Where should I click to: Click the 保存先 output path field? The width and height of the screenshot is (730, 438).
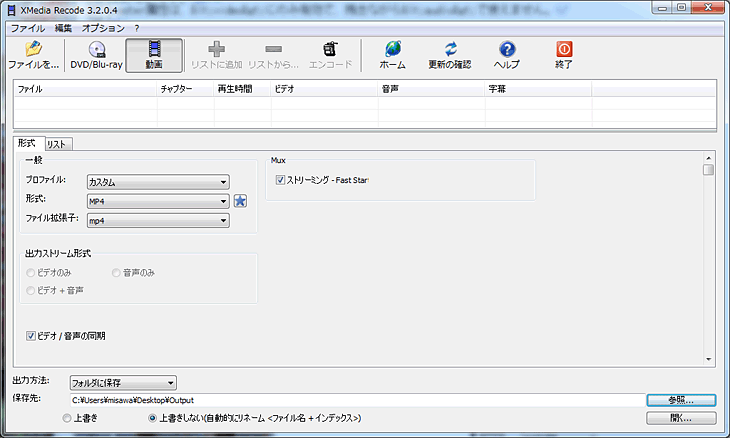(358, 400)
